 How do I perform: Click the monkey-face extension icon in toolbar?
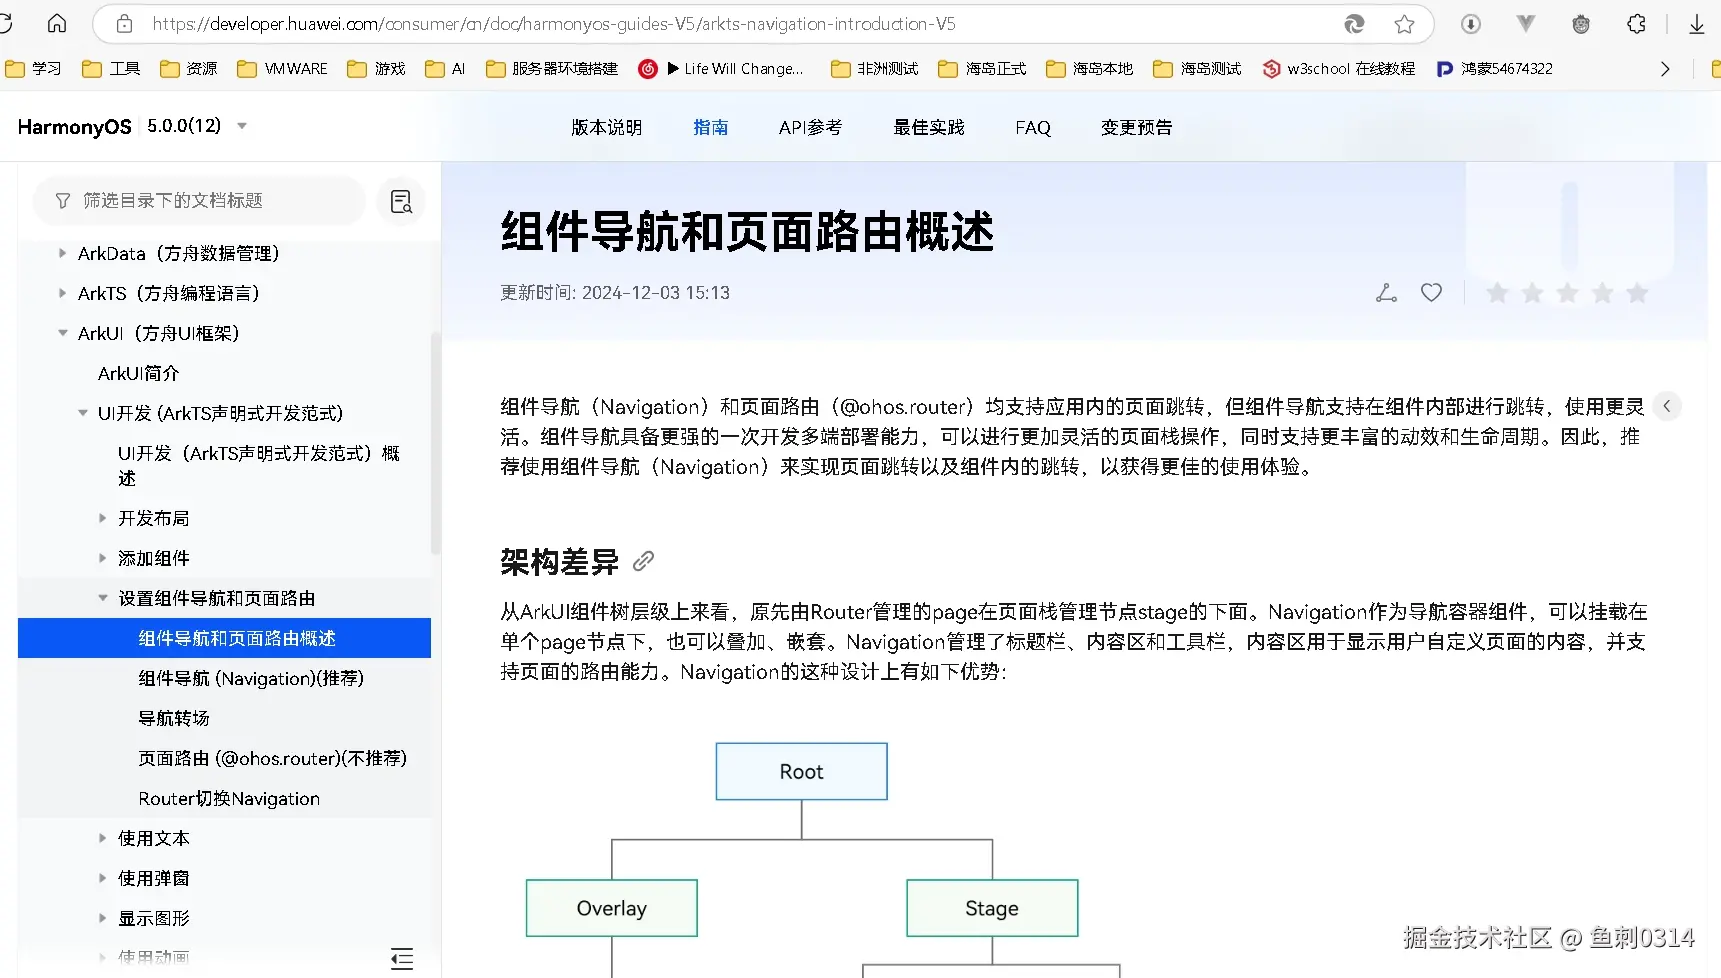(x=1580, y=24)
